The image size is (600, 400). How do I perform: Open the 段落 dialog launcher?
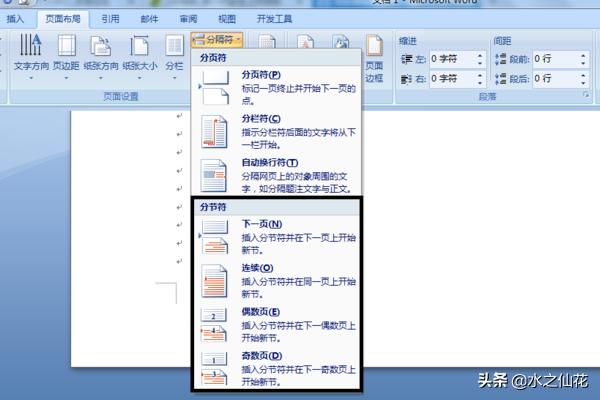586,95
